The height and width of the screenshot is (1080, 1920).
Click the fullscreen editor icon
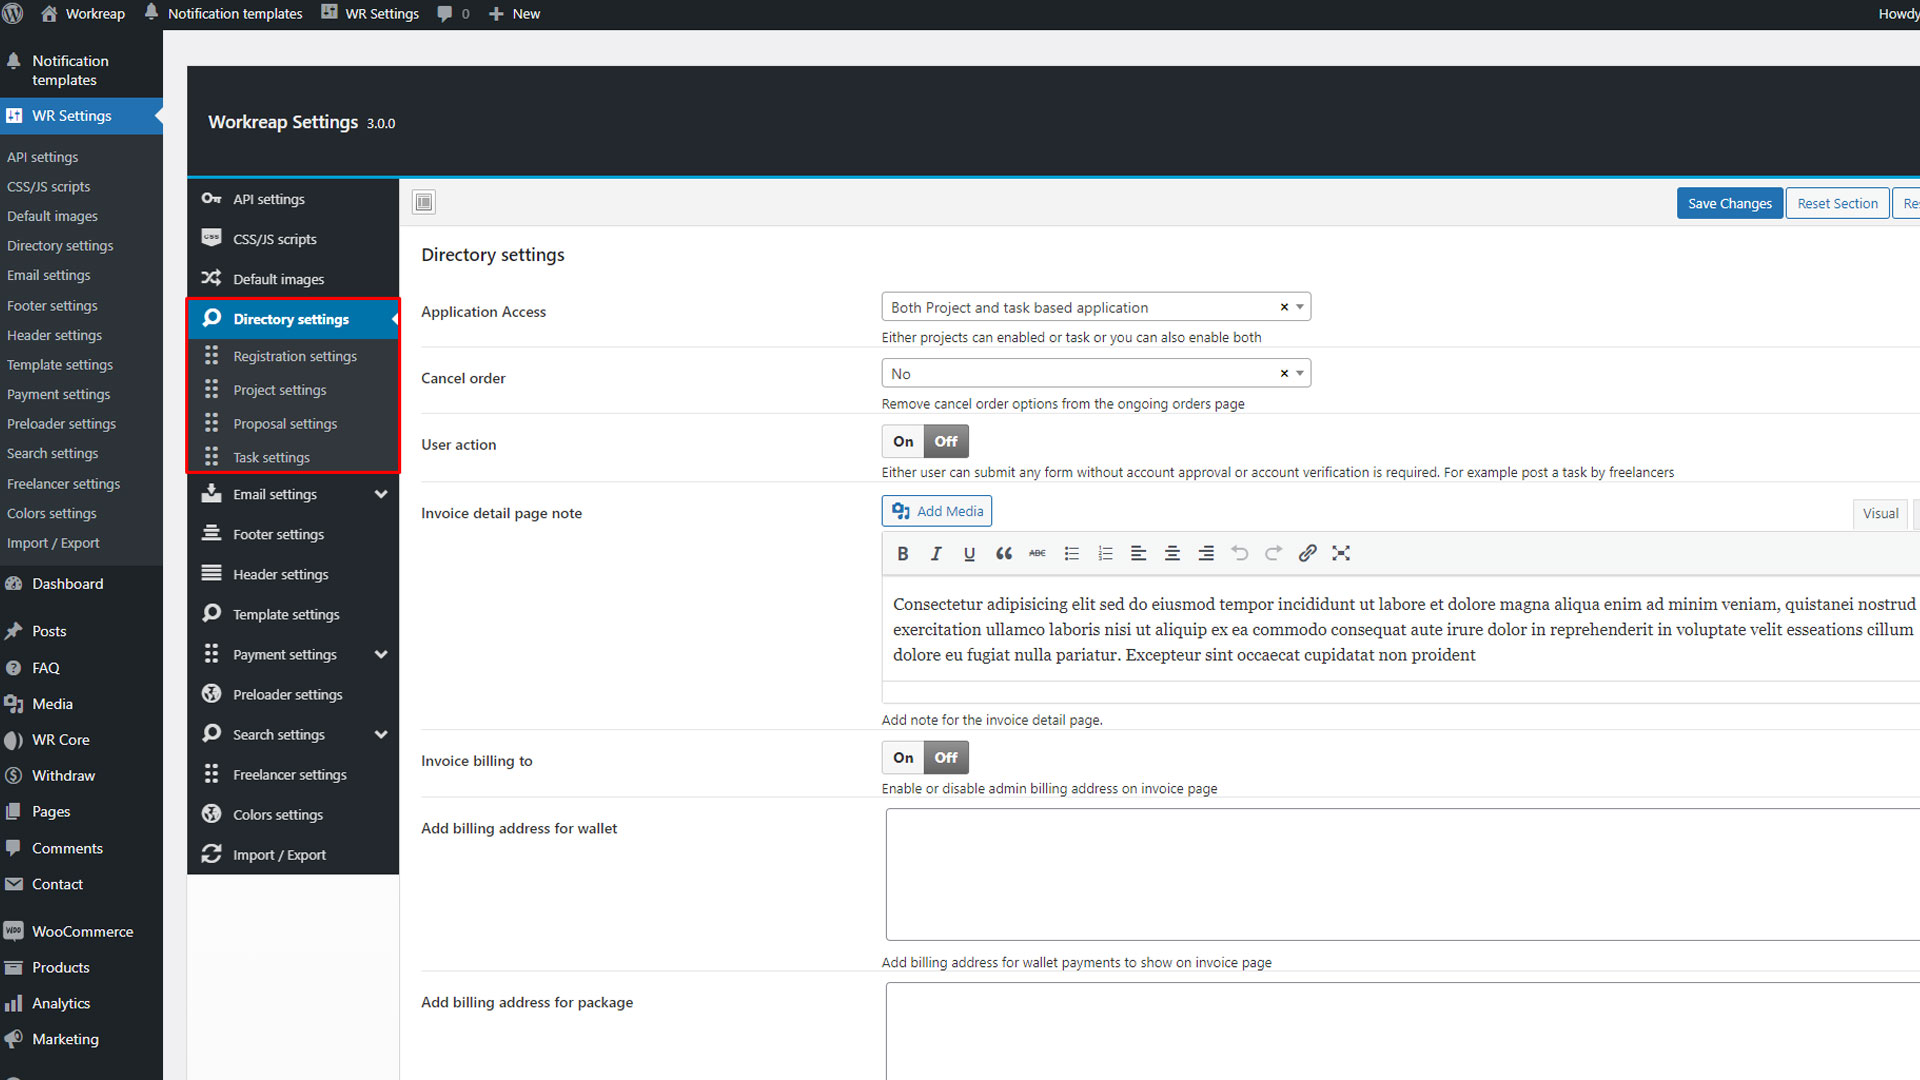click(x=1341, y=553)
